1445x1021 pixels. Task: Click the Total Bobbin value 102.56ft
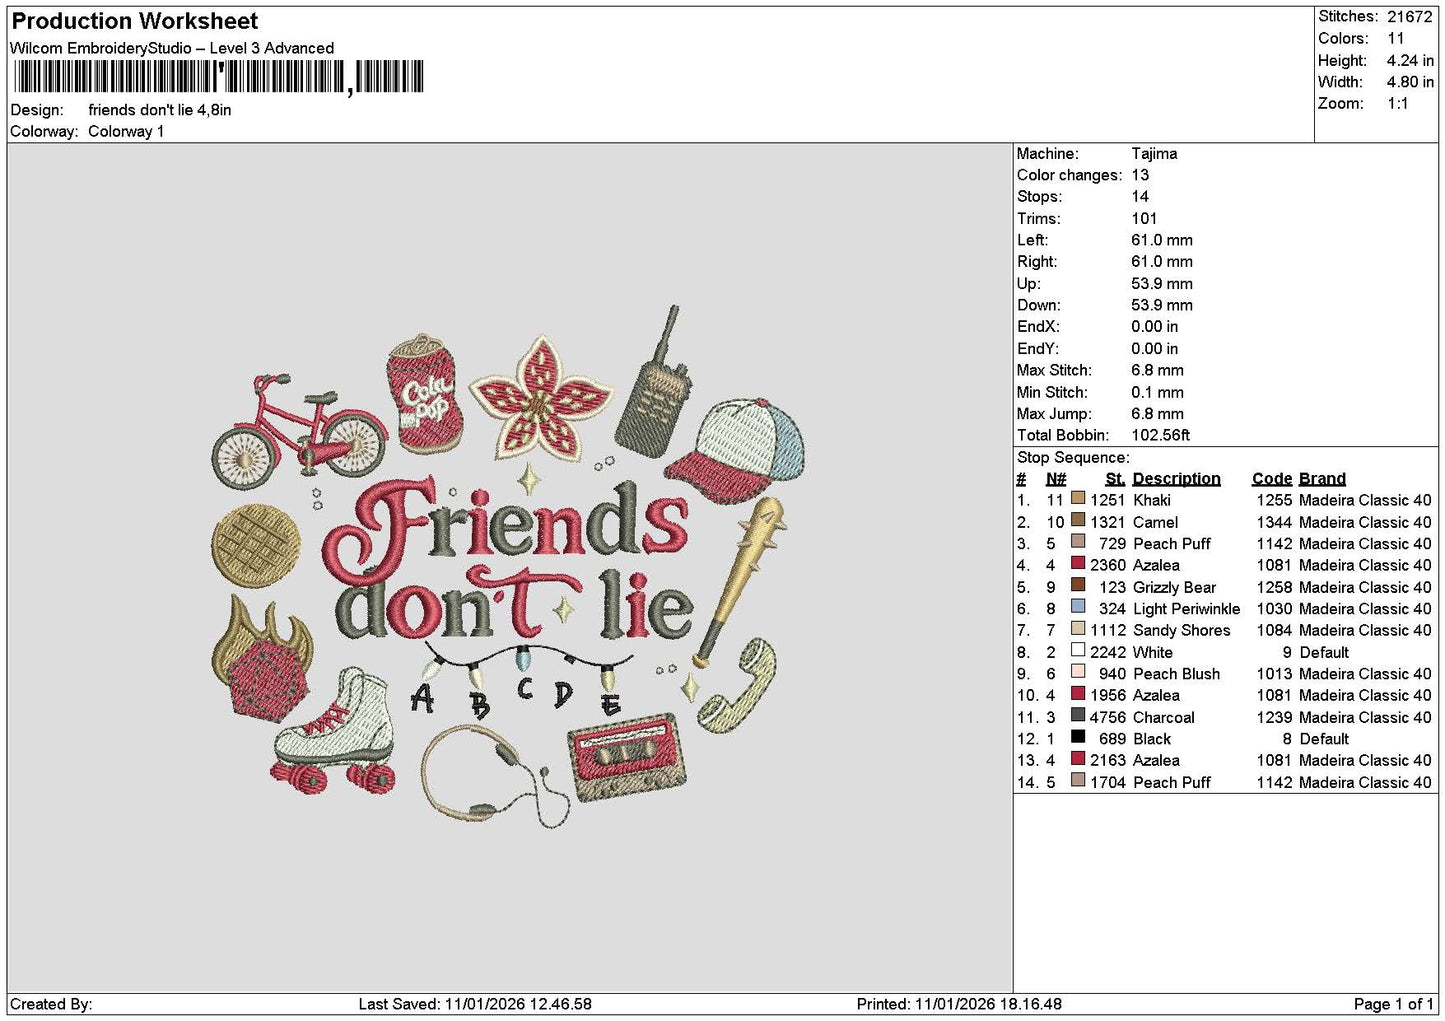pyautogui.click(x=1160, y=435)
